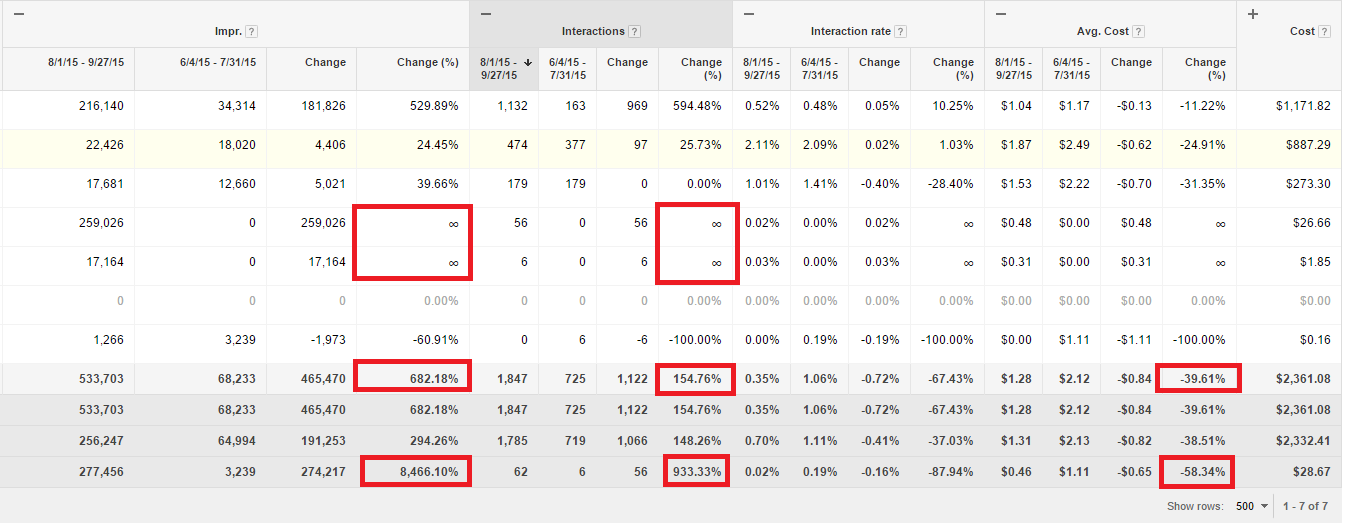Collapse the Interactions column group
The image size is (1345, 523).
(487, 13)
